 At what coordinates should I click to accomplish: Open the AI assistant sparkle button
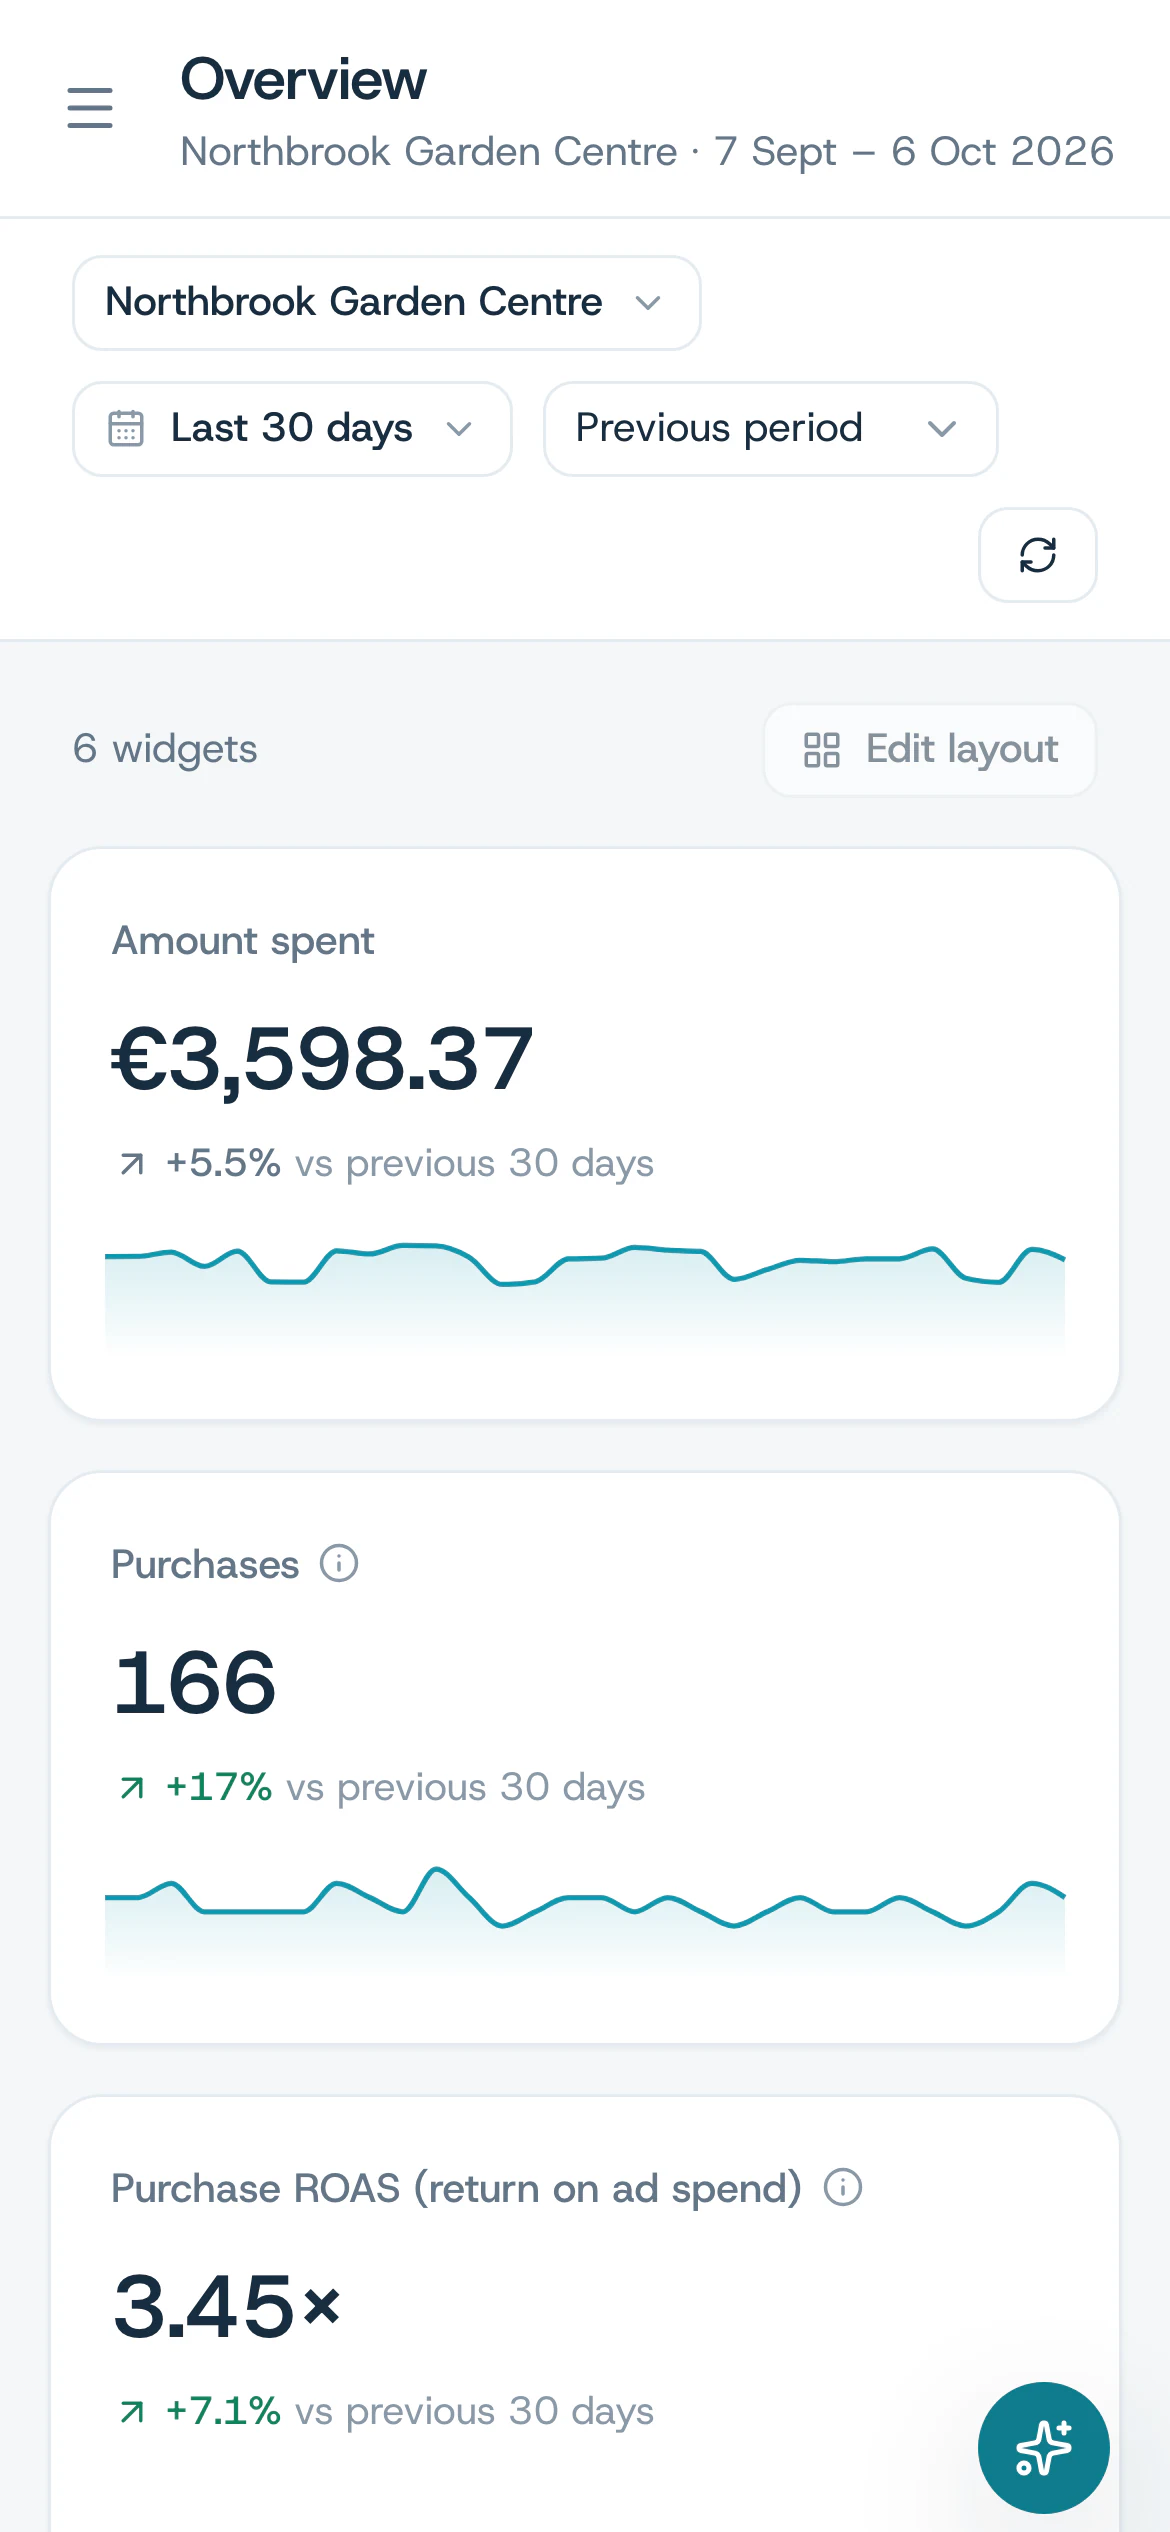tap(1043, 2447)
